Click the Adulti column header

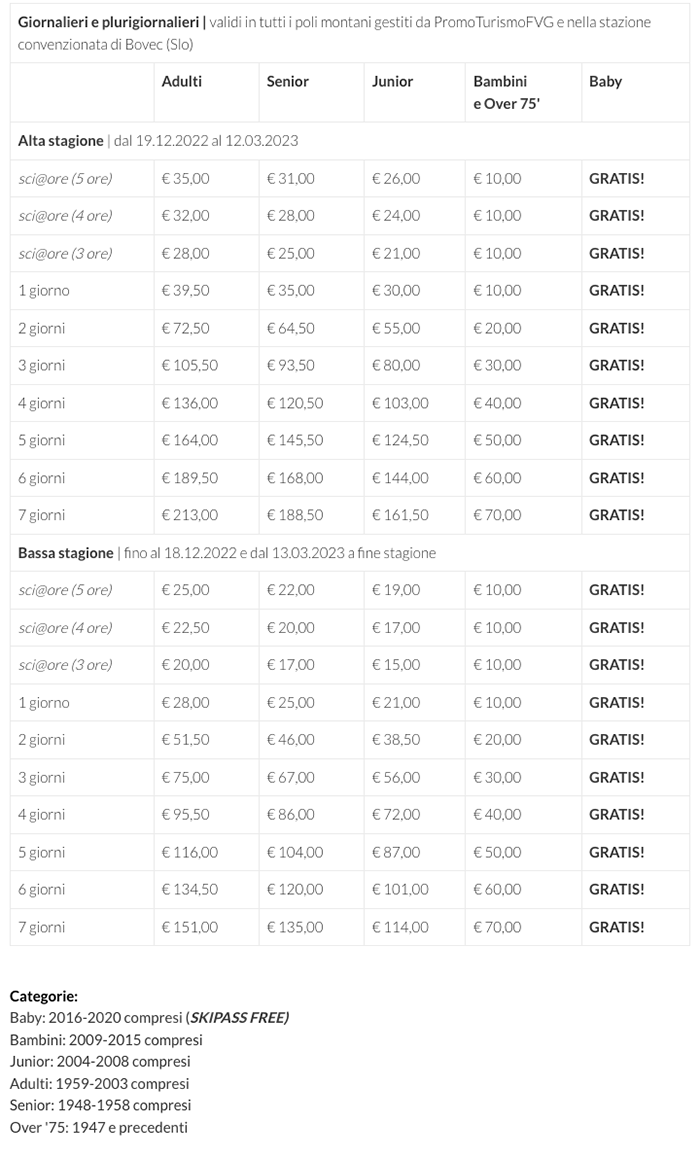point(182,81)
